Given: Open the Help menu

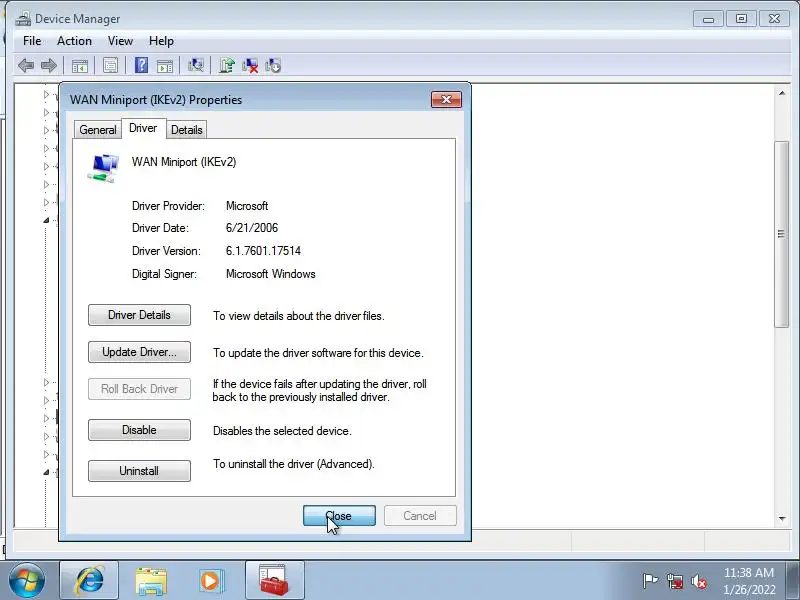Looking at the screenshot, I should click(x=161, y=41).
